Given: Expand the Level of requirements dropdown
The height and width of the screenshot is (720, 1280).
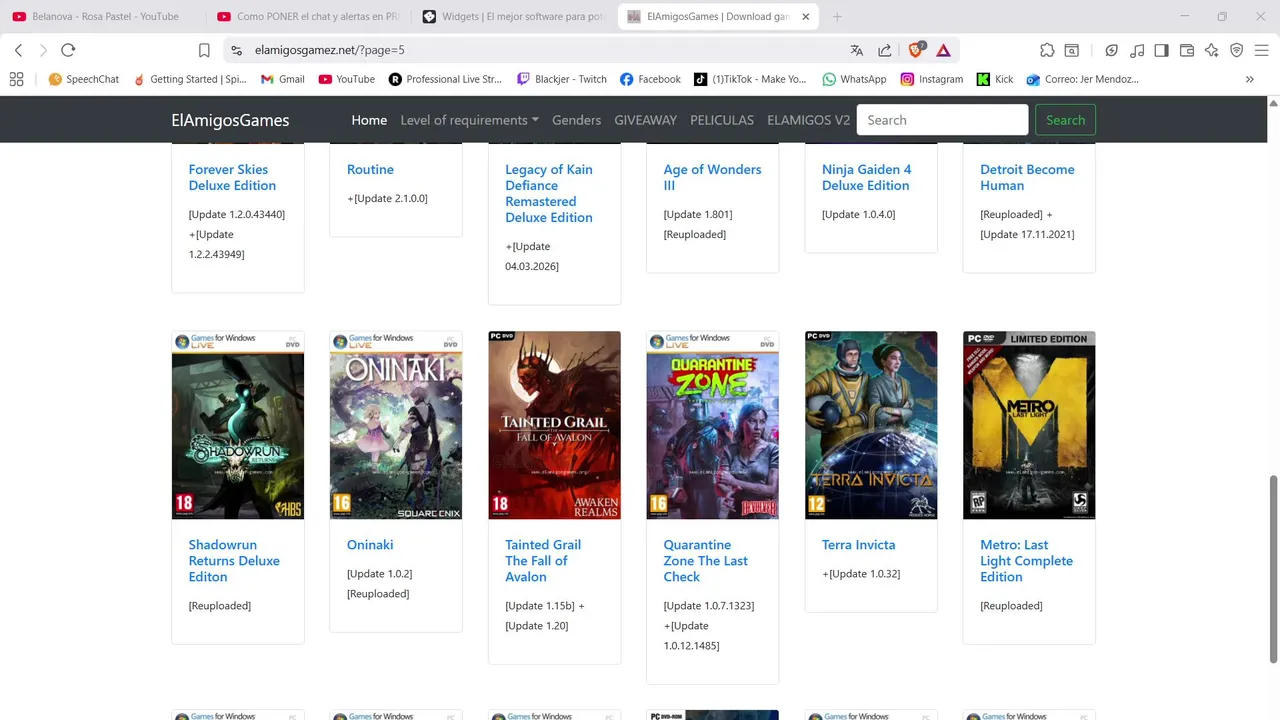Looking at the screenshot, I should tap(469, 120).
